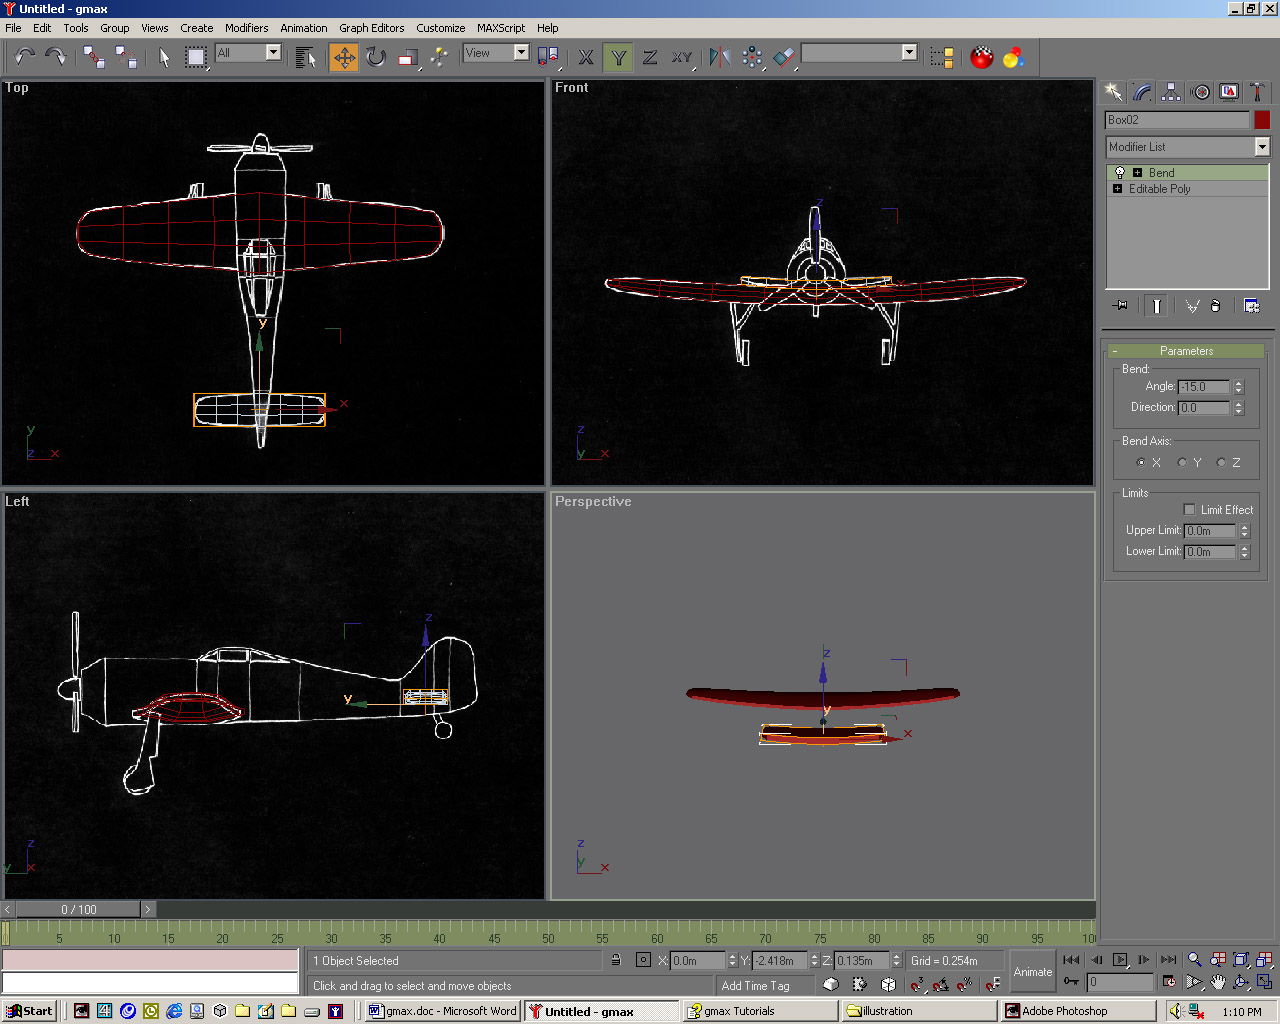Select the Y bend axis radio button
Viewport: 1280px width, 1024px height.
pos(1183,462)
